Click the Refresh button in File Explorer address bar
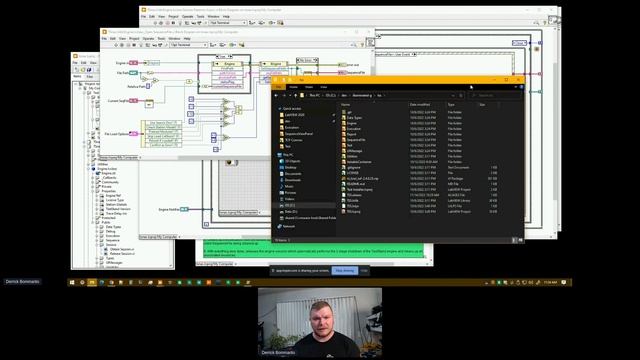 tap(461, 95)
